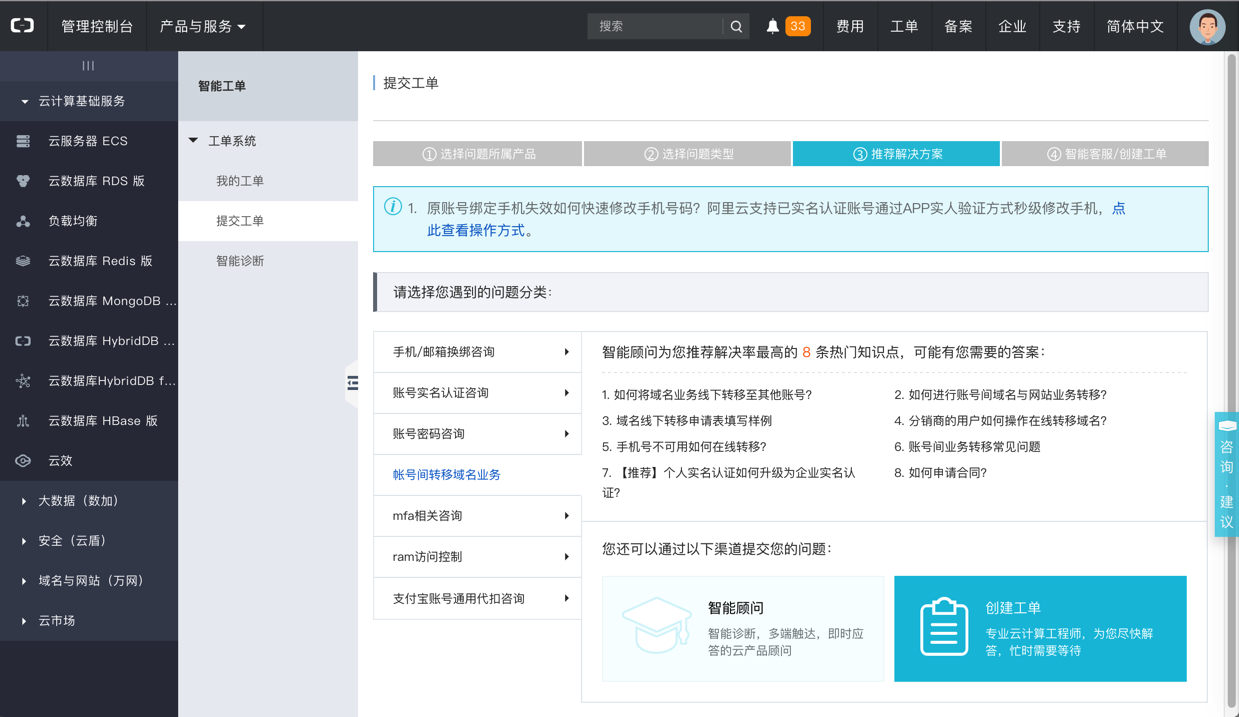Toggle the secondary menu collapse handle
This screenshot has height=717, width=1239.
[x=352, y=383]
